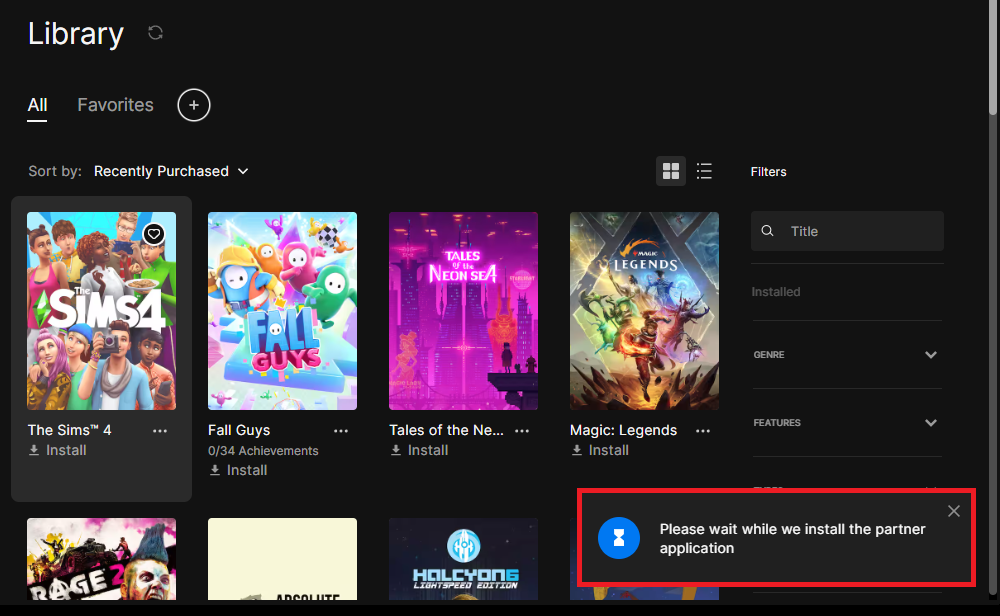Click the download icon next to Magic: Legends Install

578,450
